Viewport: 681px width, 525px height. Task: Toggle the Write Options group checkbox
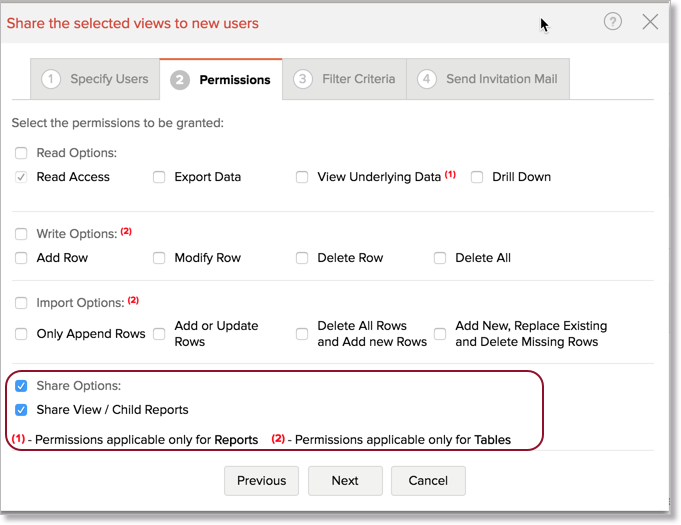pyautogui.click(x=21, y=234)
